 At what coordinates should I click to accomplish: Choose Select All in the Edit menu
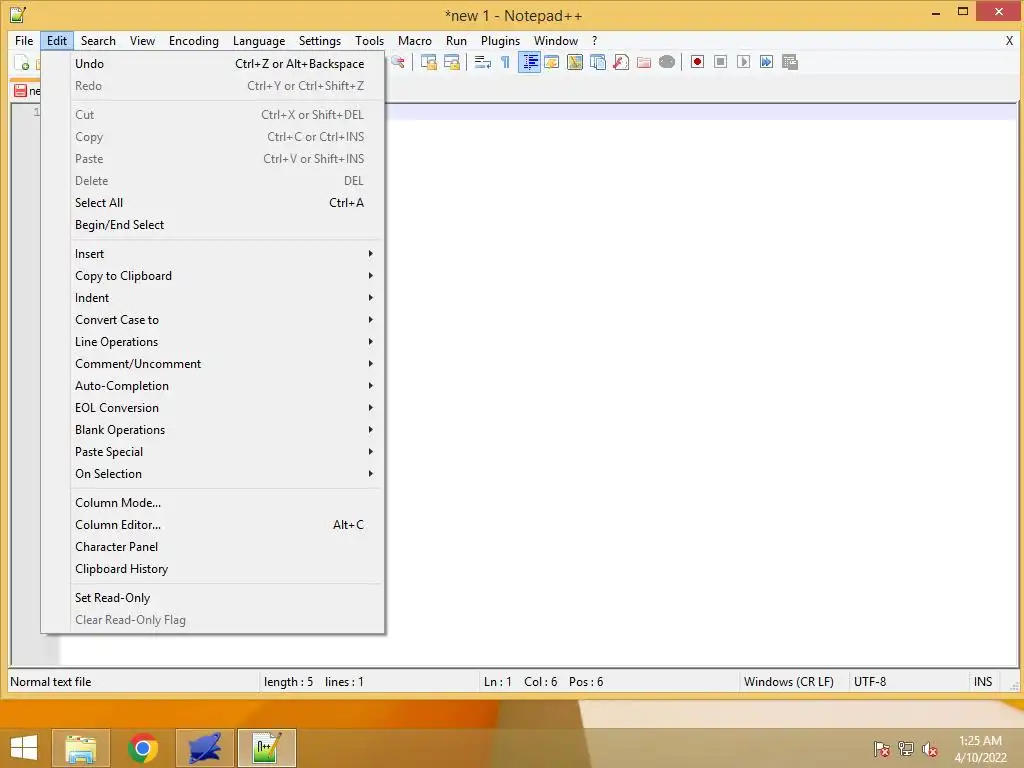[226, 203]
